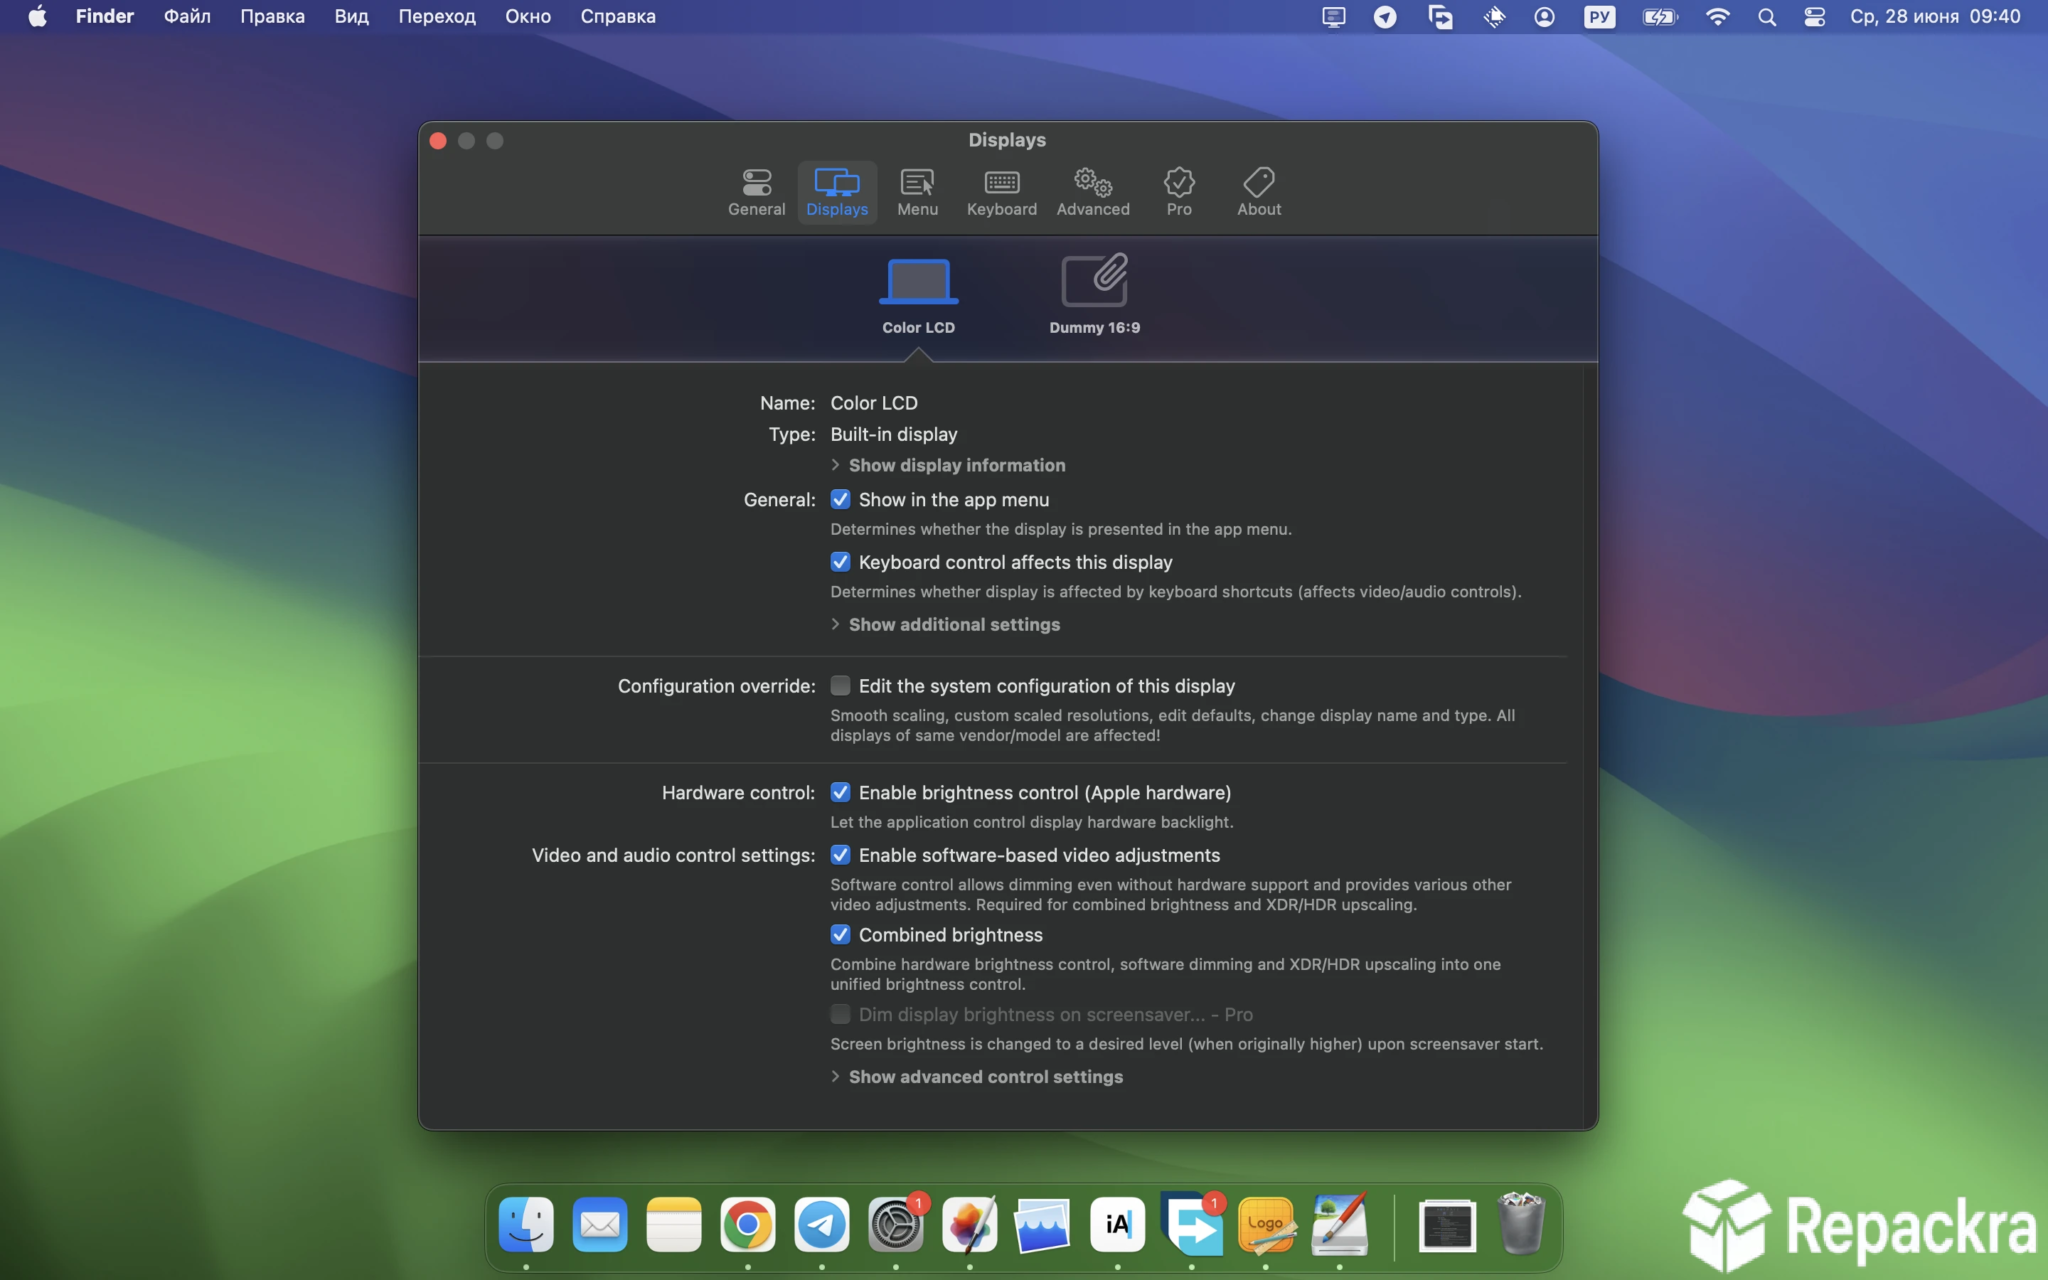Click the date and time clock

point(1935,16)
